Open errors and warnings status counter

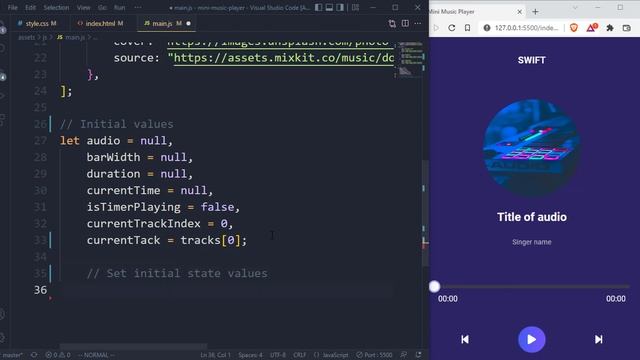(58, 355)
